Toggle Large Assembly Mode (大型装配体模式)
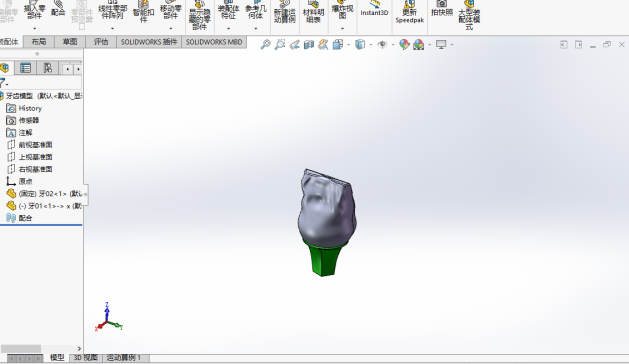Image resolution: width=629 pixels, height=364 pixels. 469,15
